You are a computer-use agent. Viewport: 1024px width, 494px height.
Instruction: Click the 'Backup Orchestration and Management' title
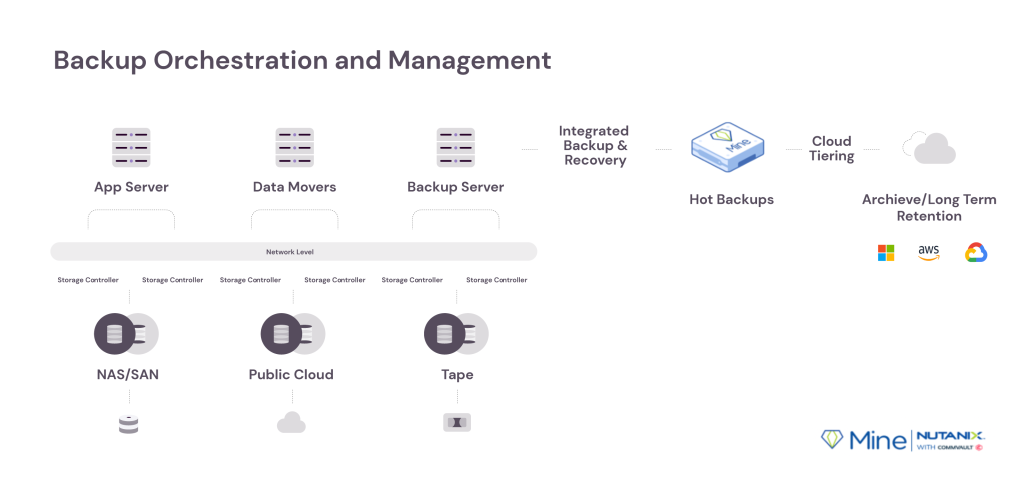pos(302,60)
